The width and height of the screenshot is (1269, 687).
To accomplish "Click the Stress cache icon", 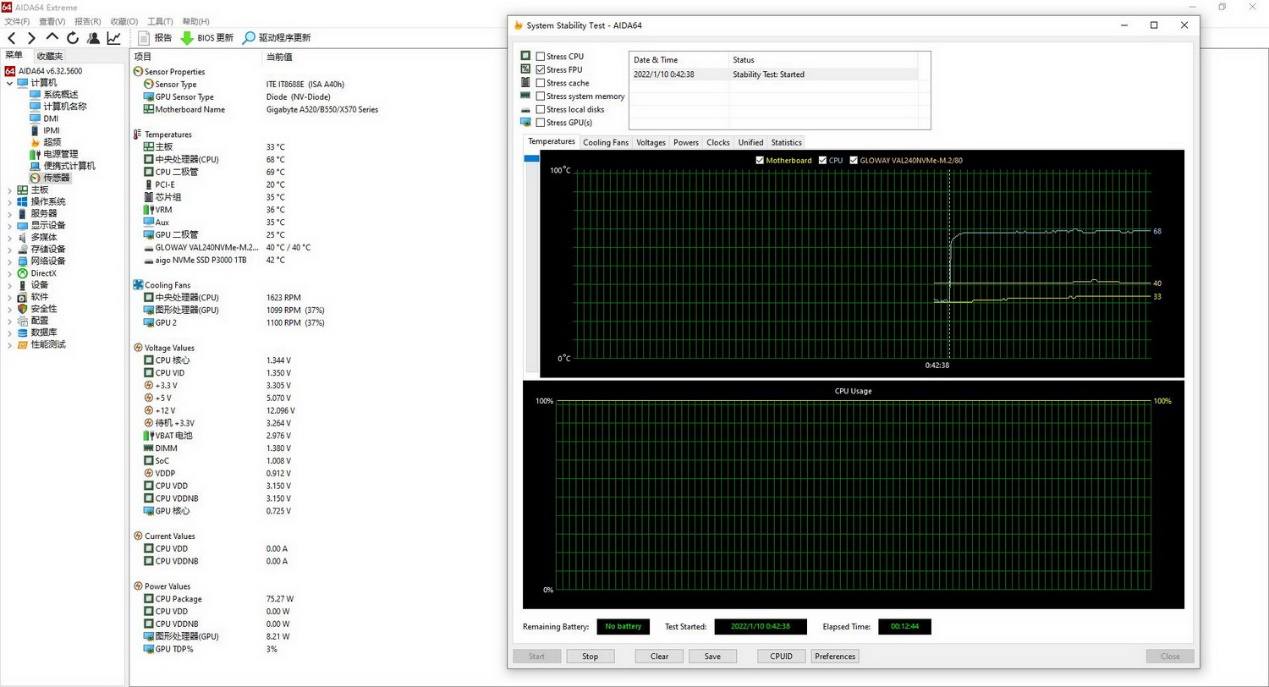I will click(526, 83).
